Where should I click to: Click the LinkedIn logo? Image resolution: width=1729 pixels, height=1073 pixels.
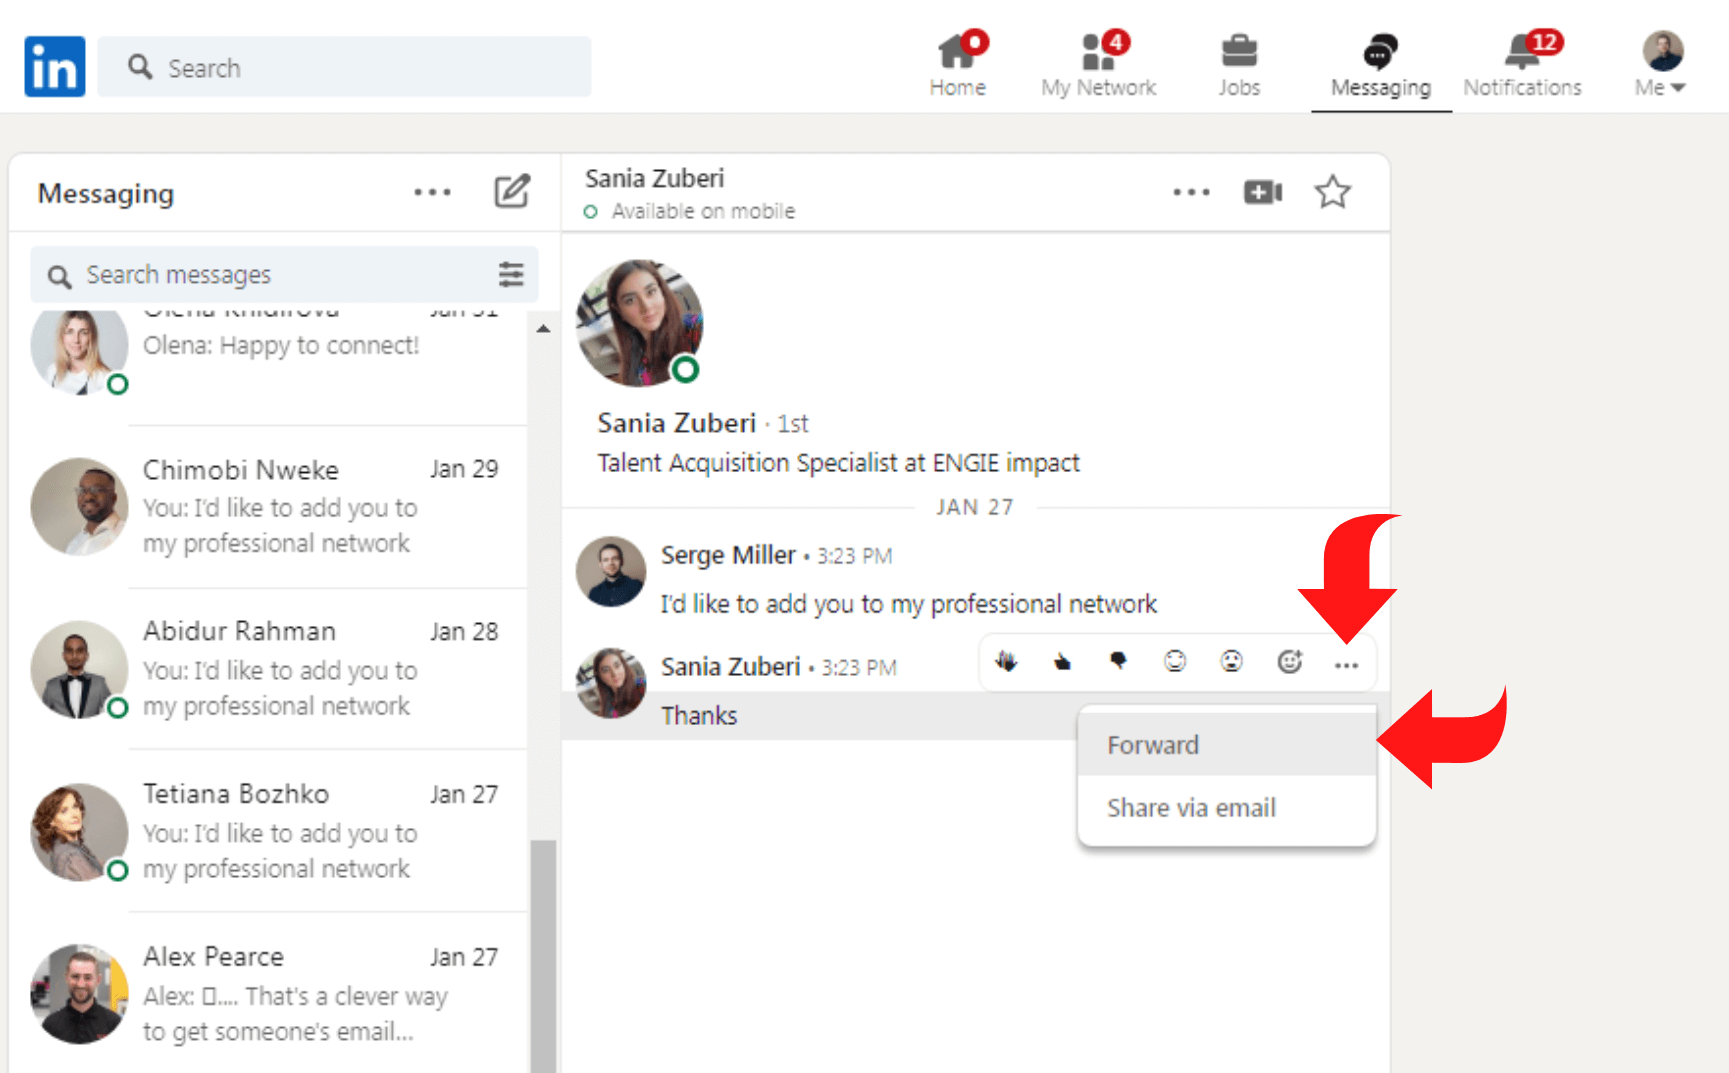[54, 66]
